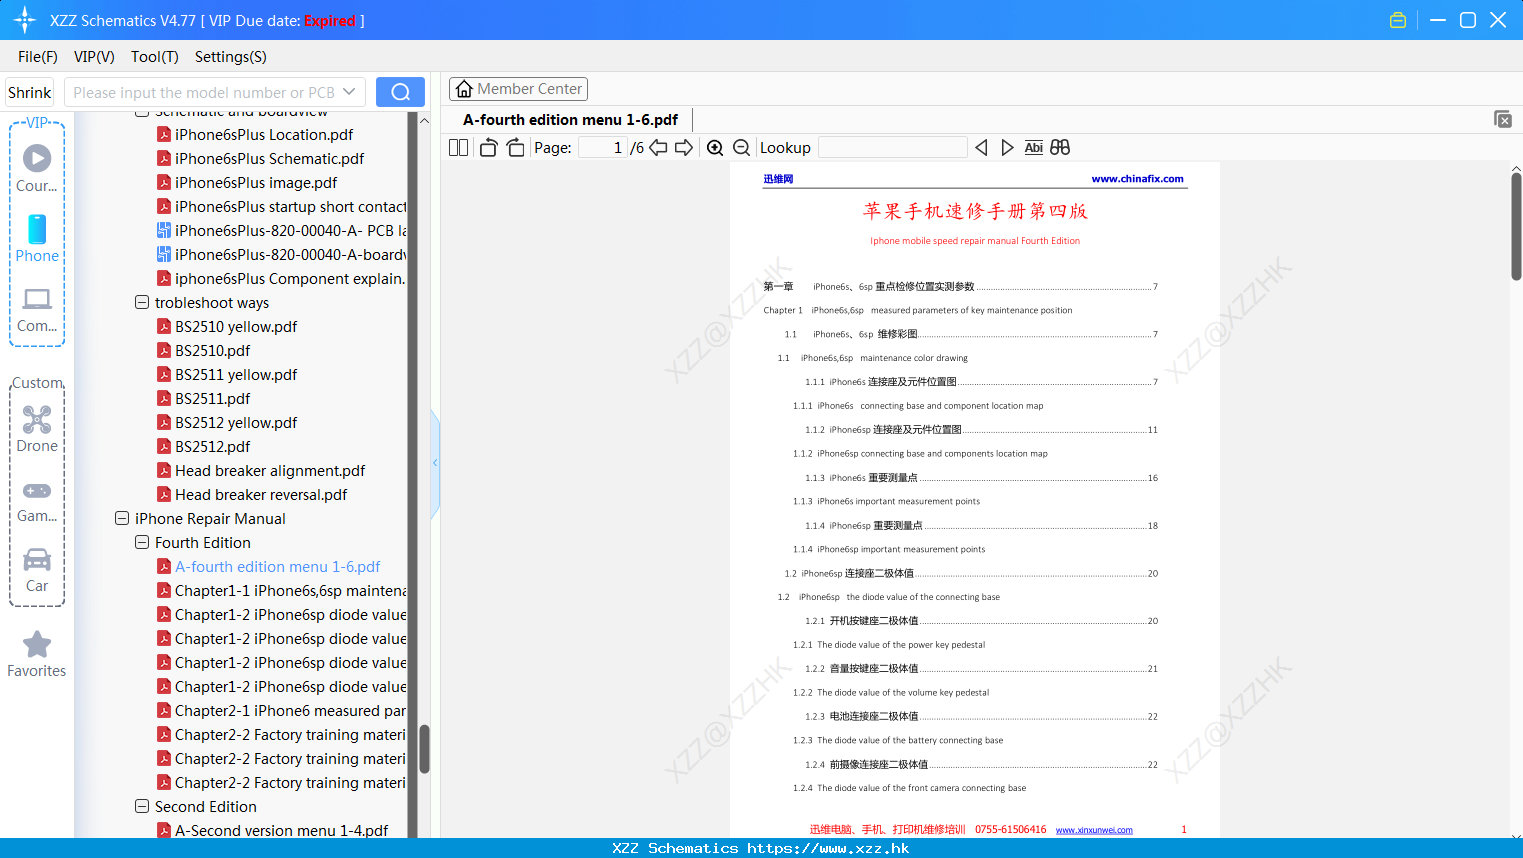Image resolution: width=1523 pixels, height=858 pixels.
Task: Open BS2511.pdf
Action: (x=212, y=398)
